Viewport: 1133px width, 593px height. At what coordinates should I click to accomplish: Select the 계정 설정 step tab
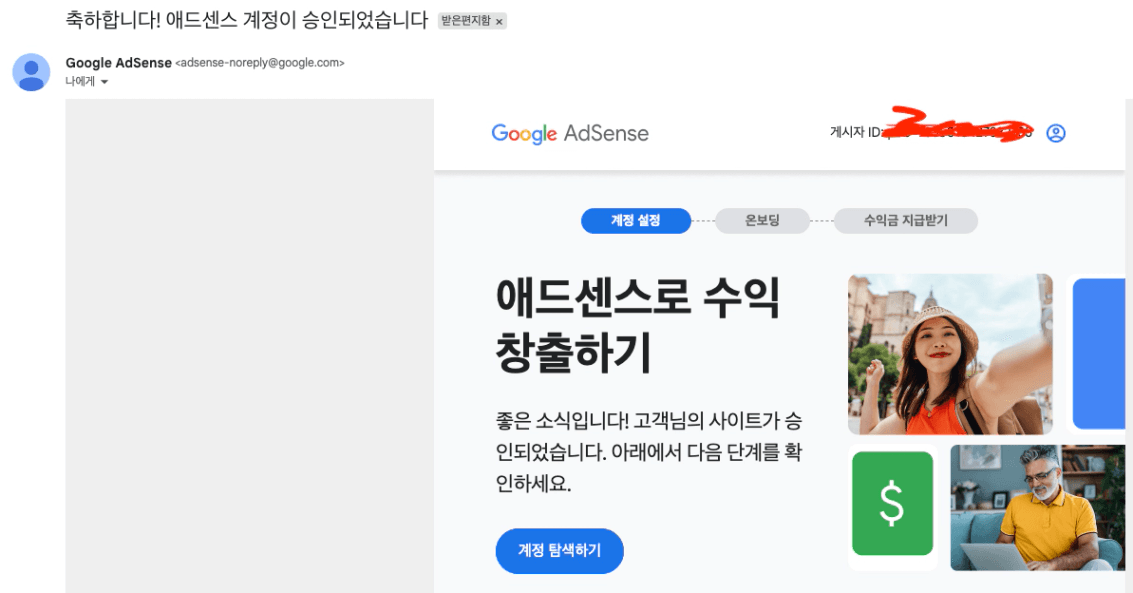[x=636, y=220]
